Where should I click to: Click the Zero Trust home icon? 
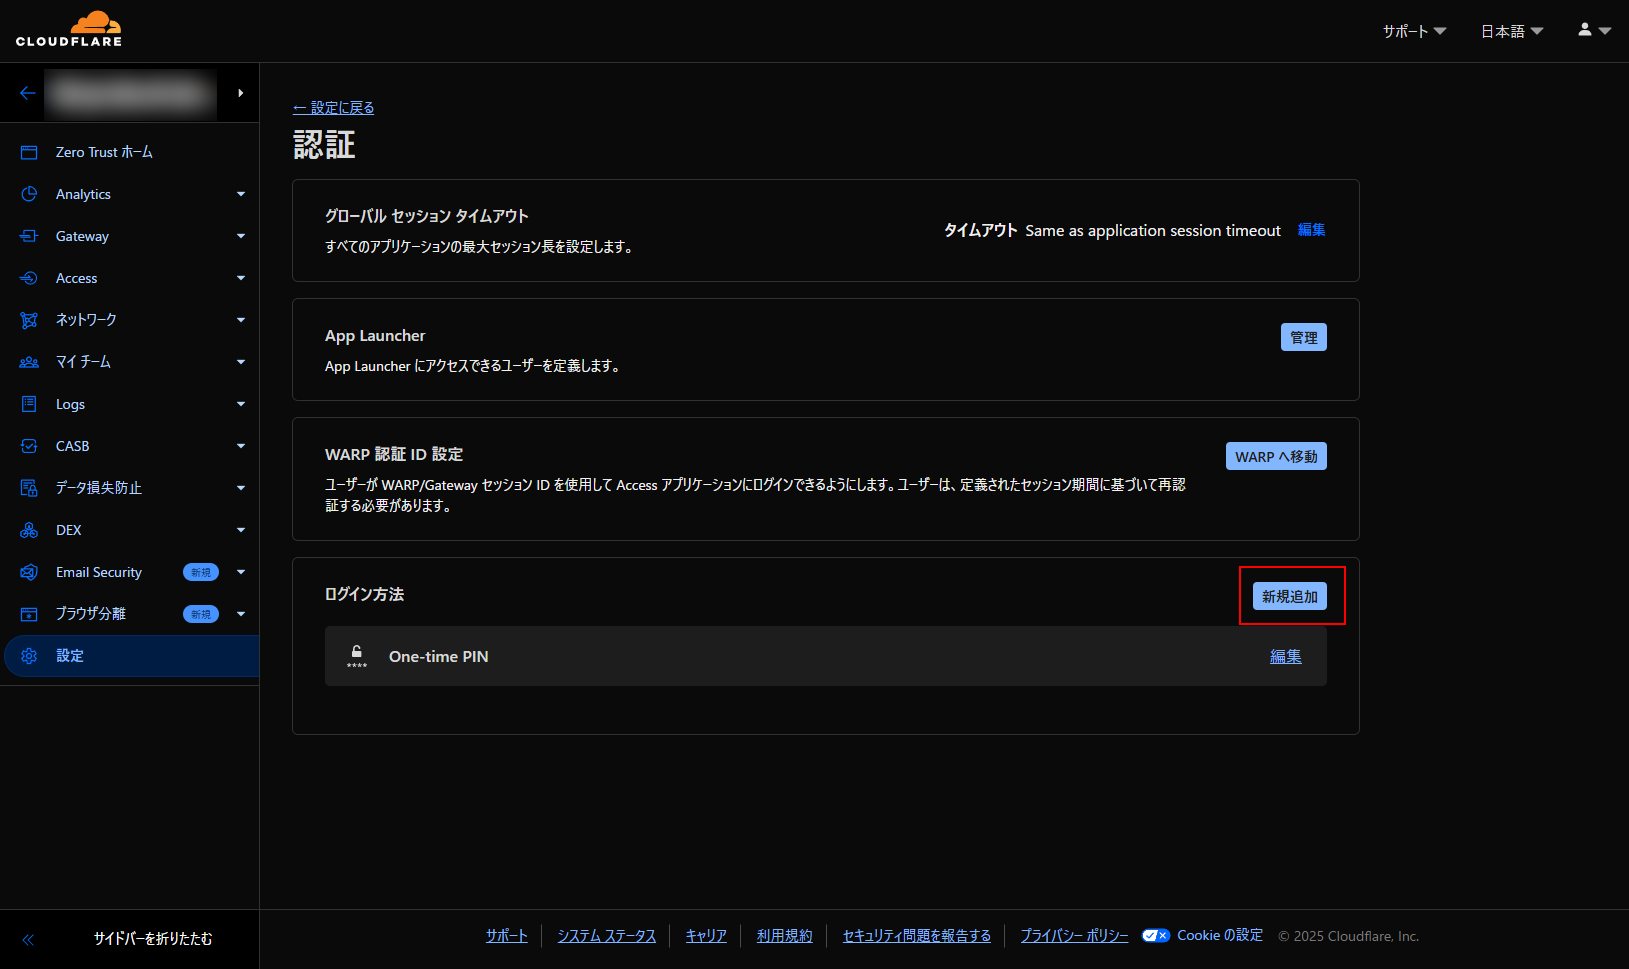coord(29,152)
